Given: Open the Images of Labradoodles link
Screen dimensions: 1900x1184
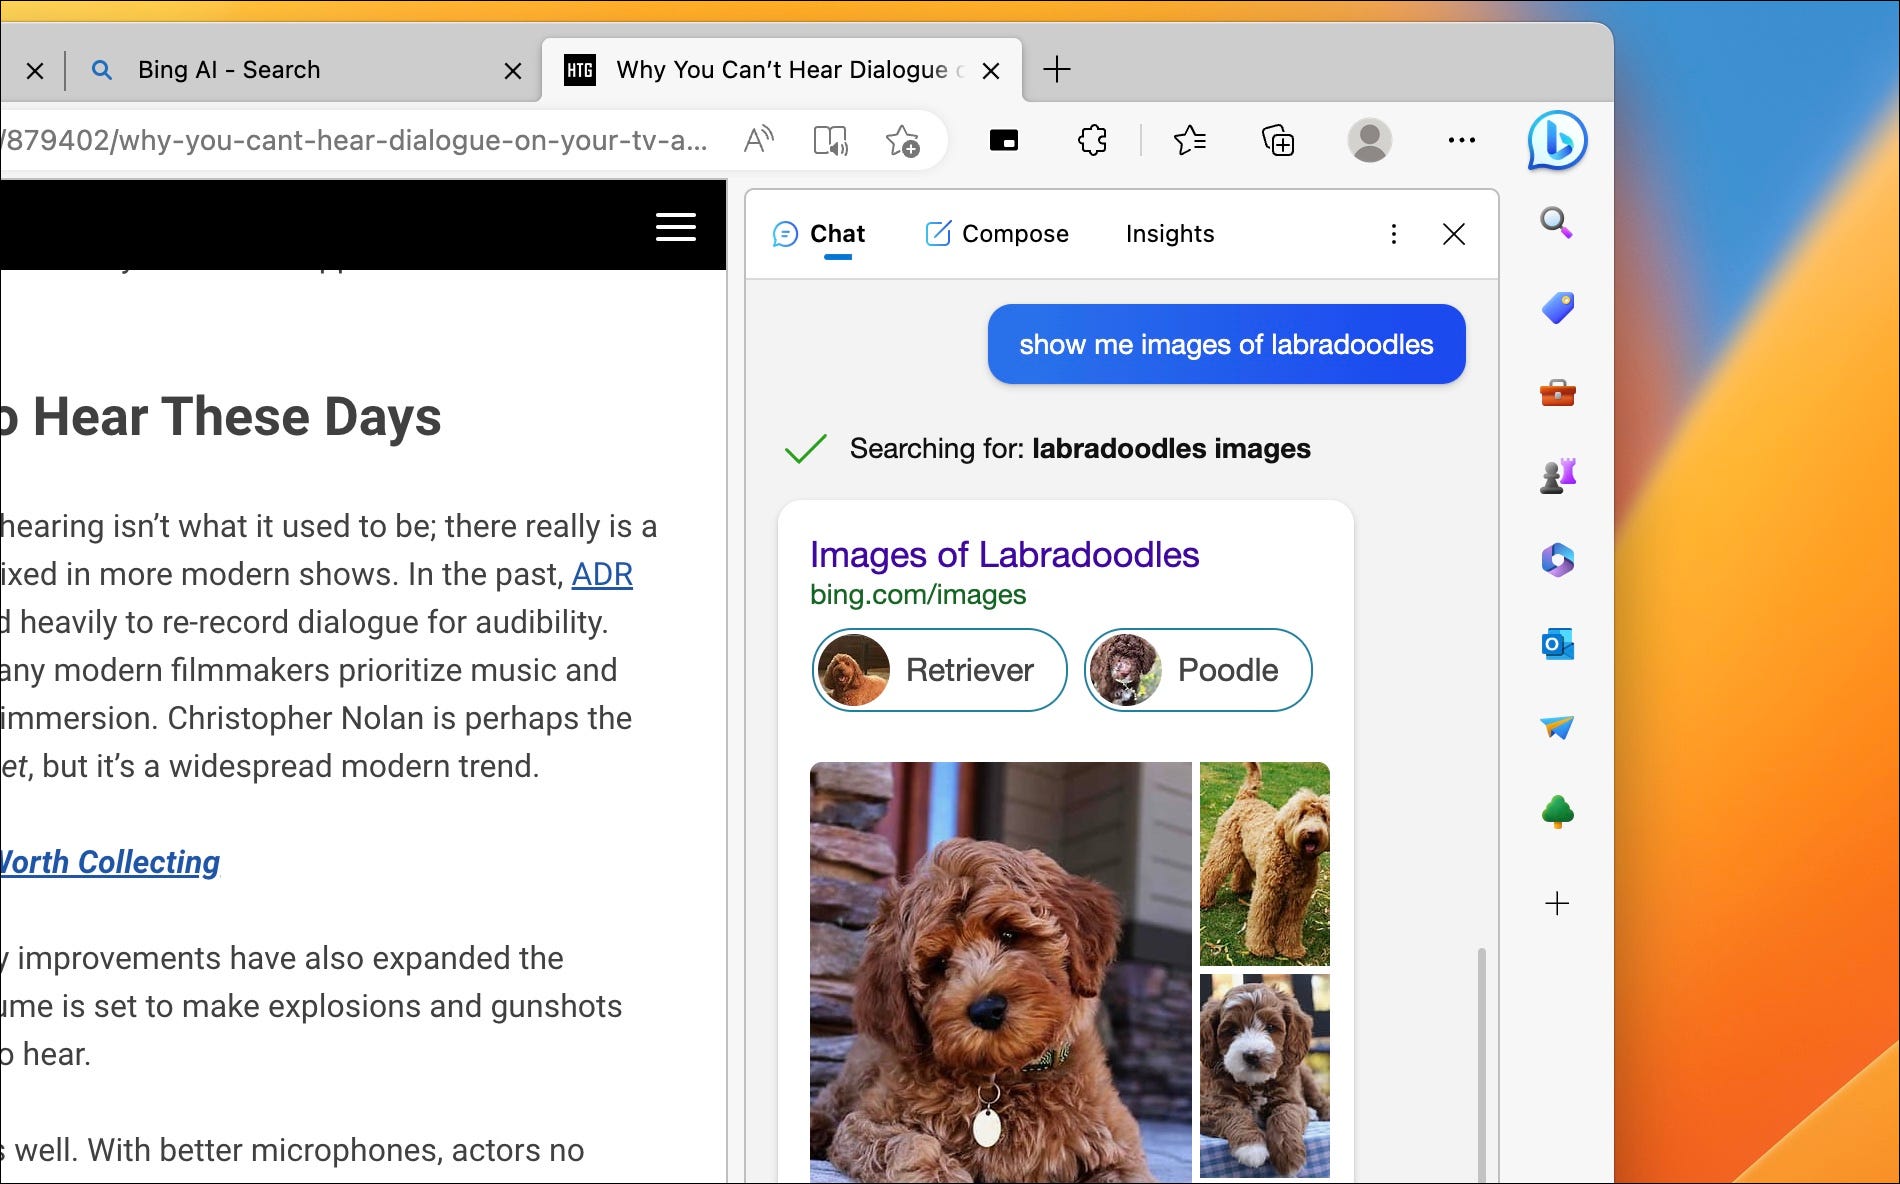Looking at the screenshot, I should tap(1004, 555).
